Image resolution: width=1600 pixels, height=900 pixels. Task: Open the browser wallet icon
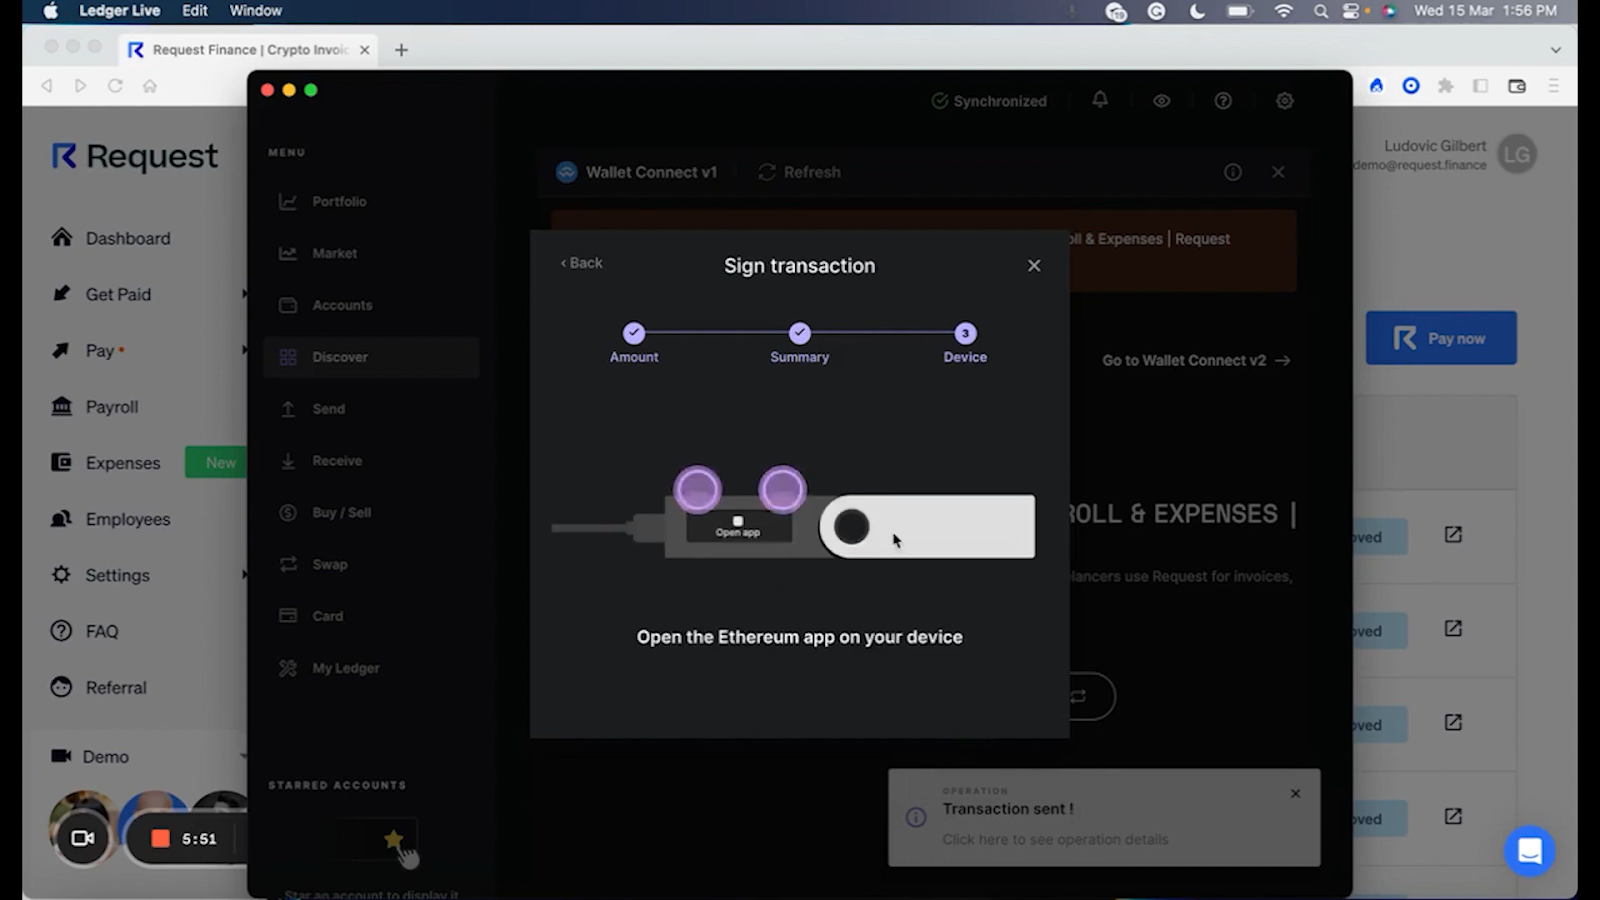(1517, 86)
